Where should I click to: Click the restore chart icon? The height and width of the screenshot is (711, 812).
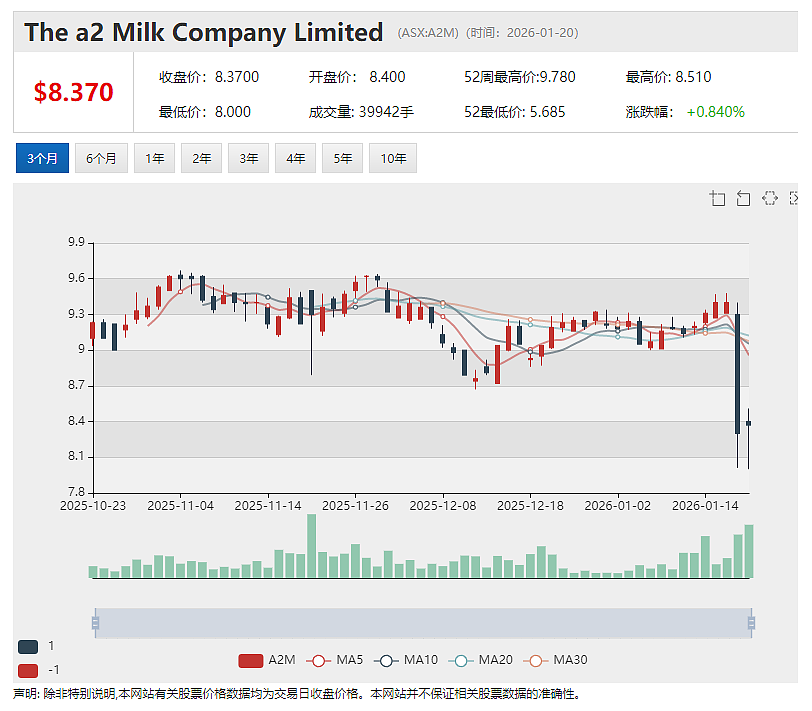770,198
